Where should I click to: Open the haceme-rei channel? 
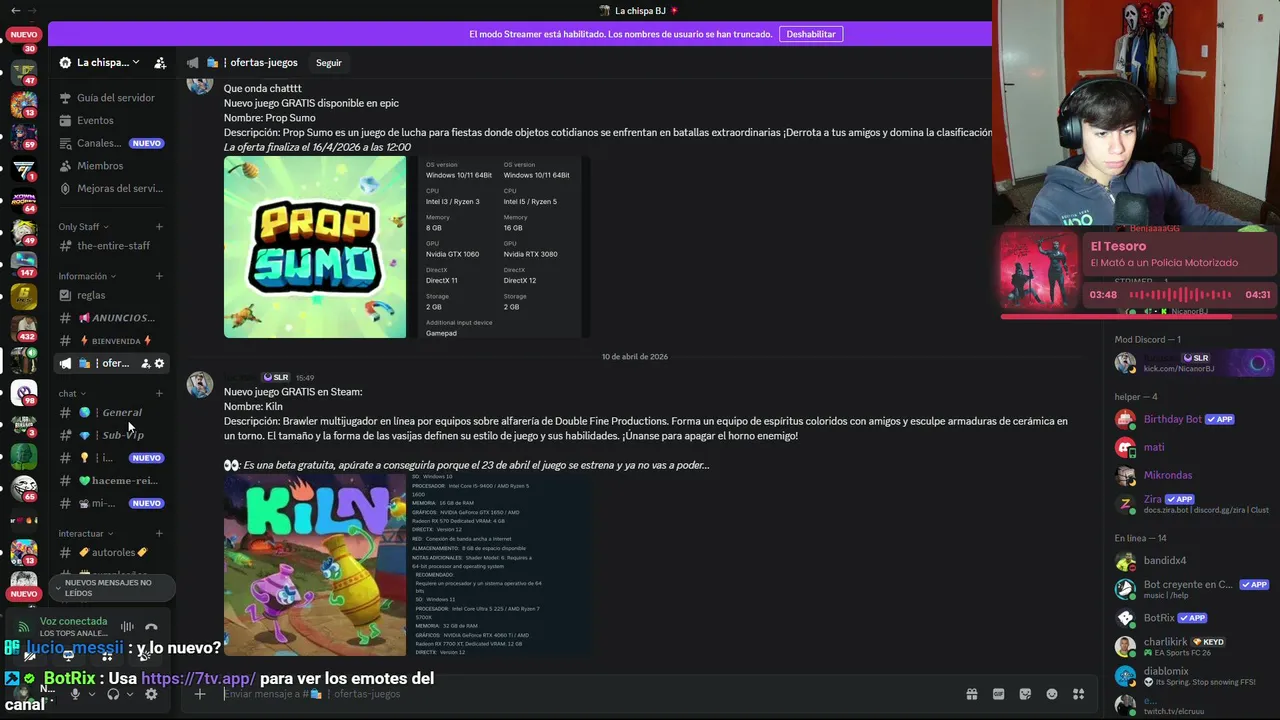(111, 480)
